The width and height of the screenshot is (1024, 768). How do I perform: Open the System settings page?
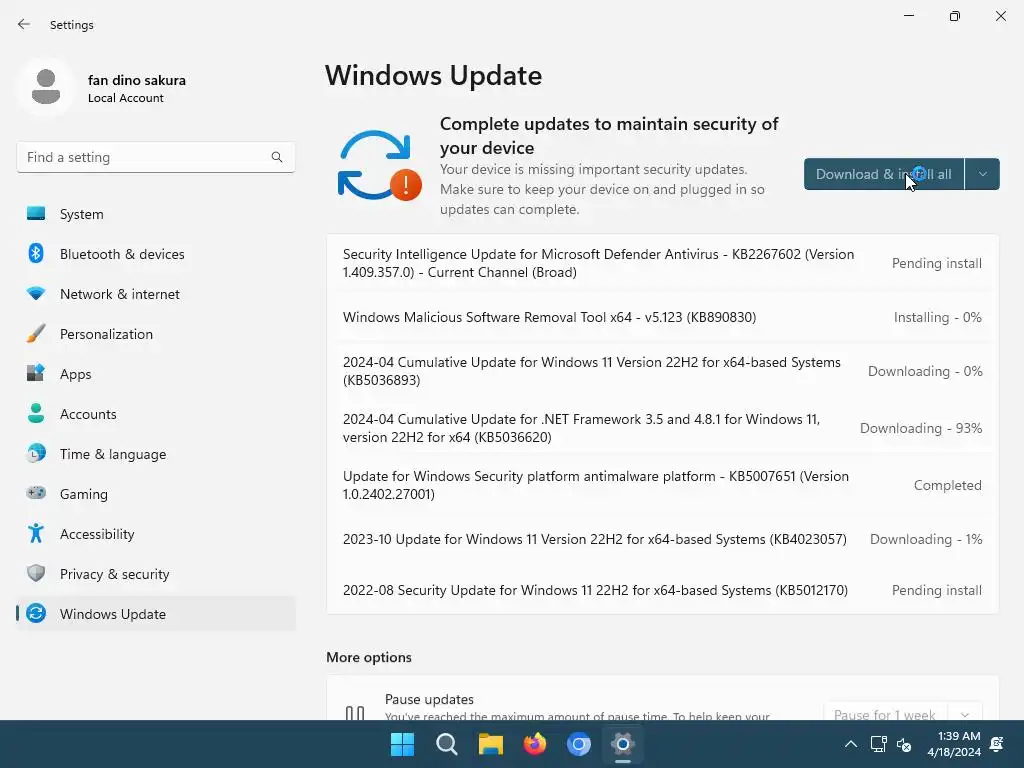(156, 214)
